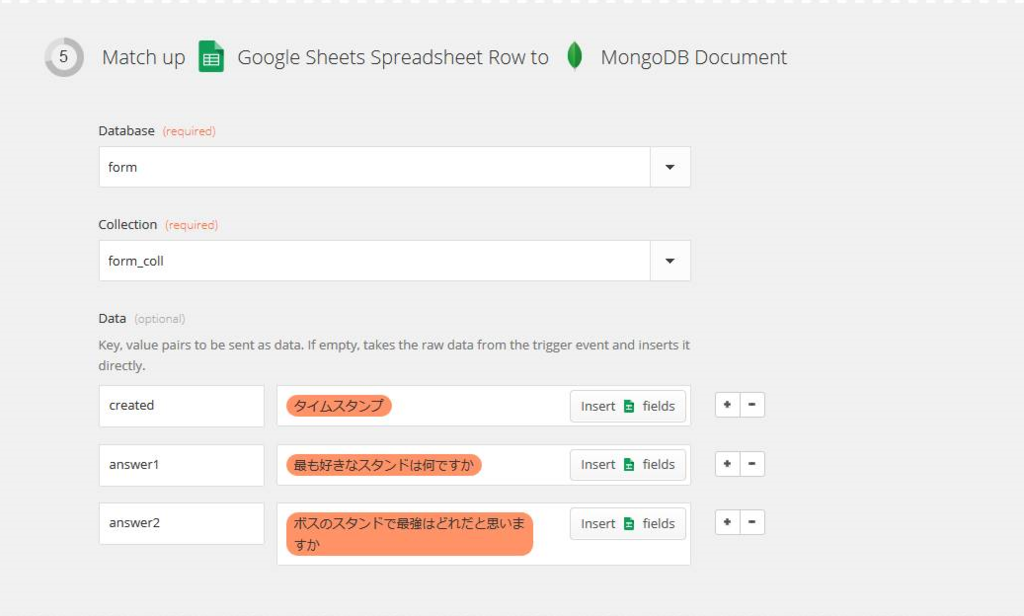Click Insert fields button in answer1 row
This screenshot has height=616, width=1024.
(x=628, y=464)
